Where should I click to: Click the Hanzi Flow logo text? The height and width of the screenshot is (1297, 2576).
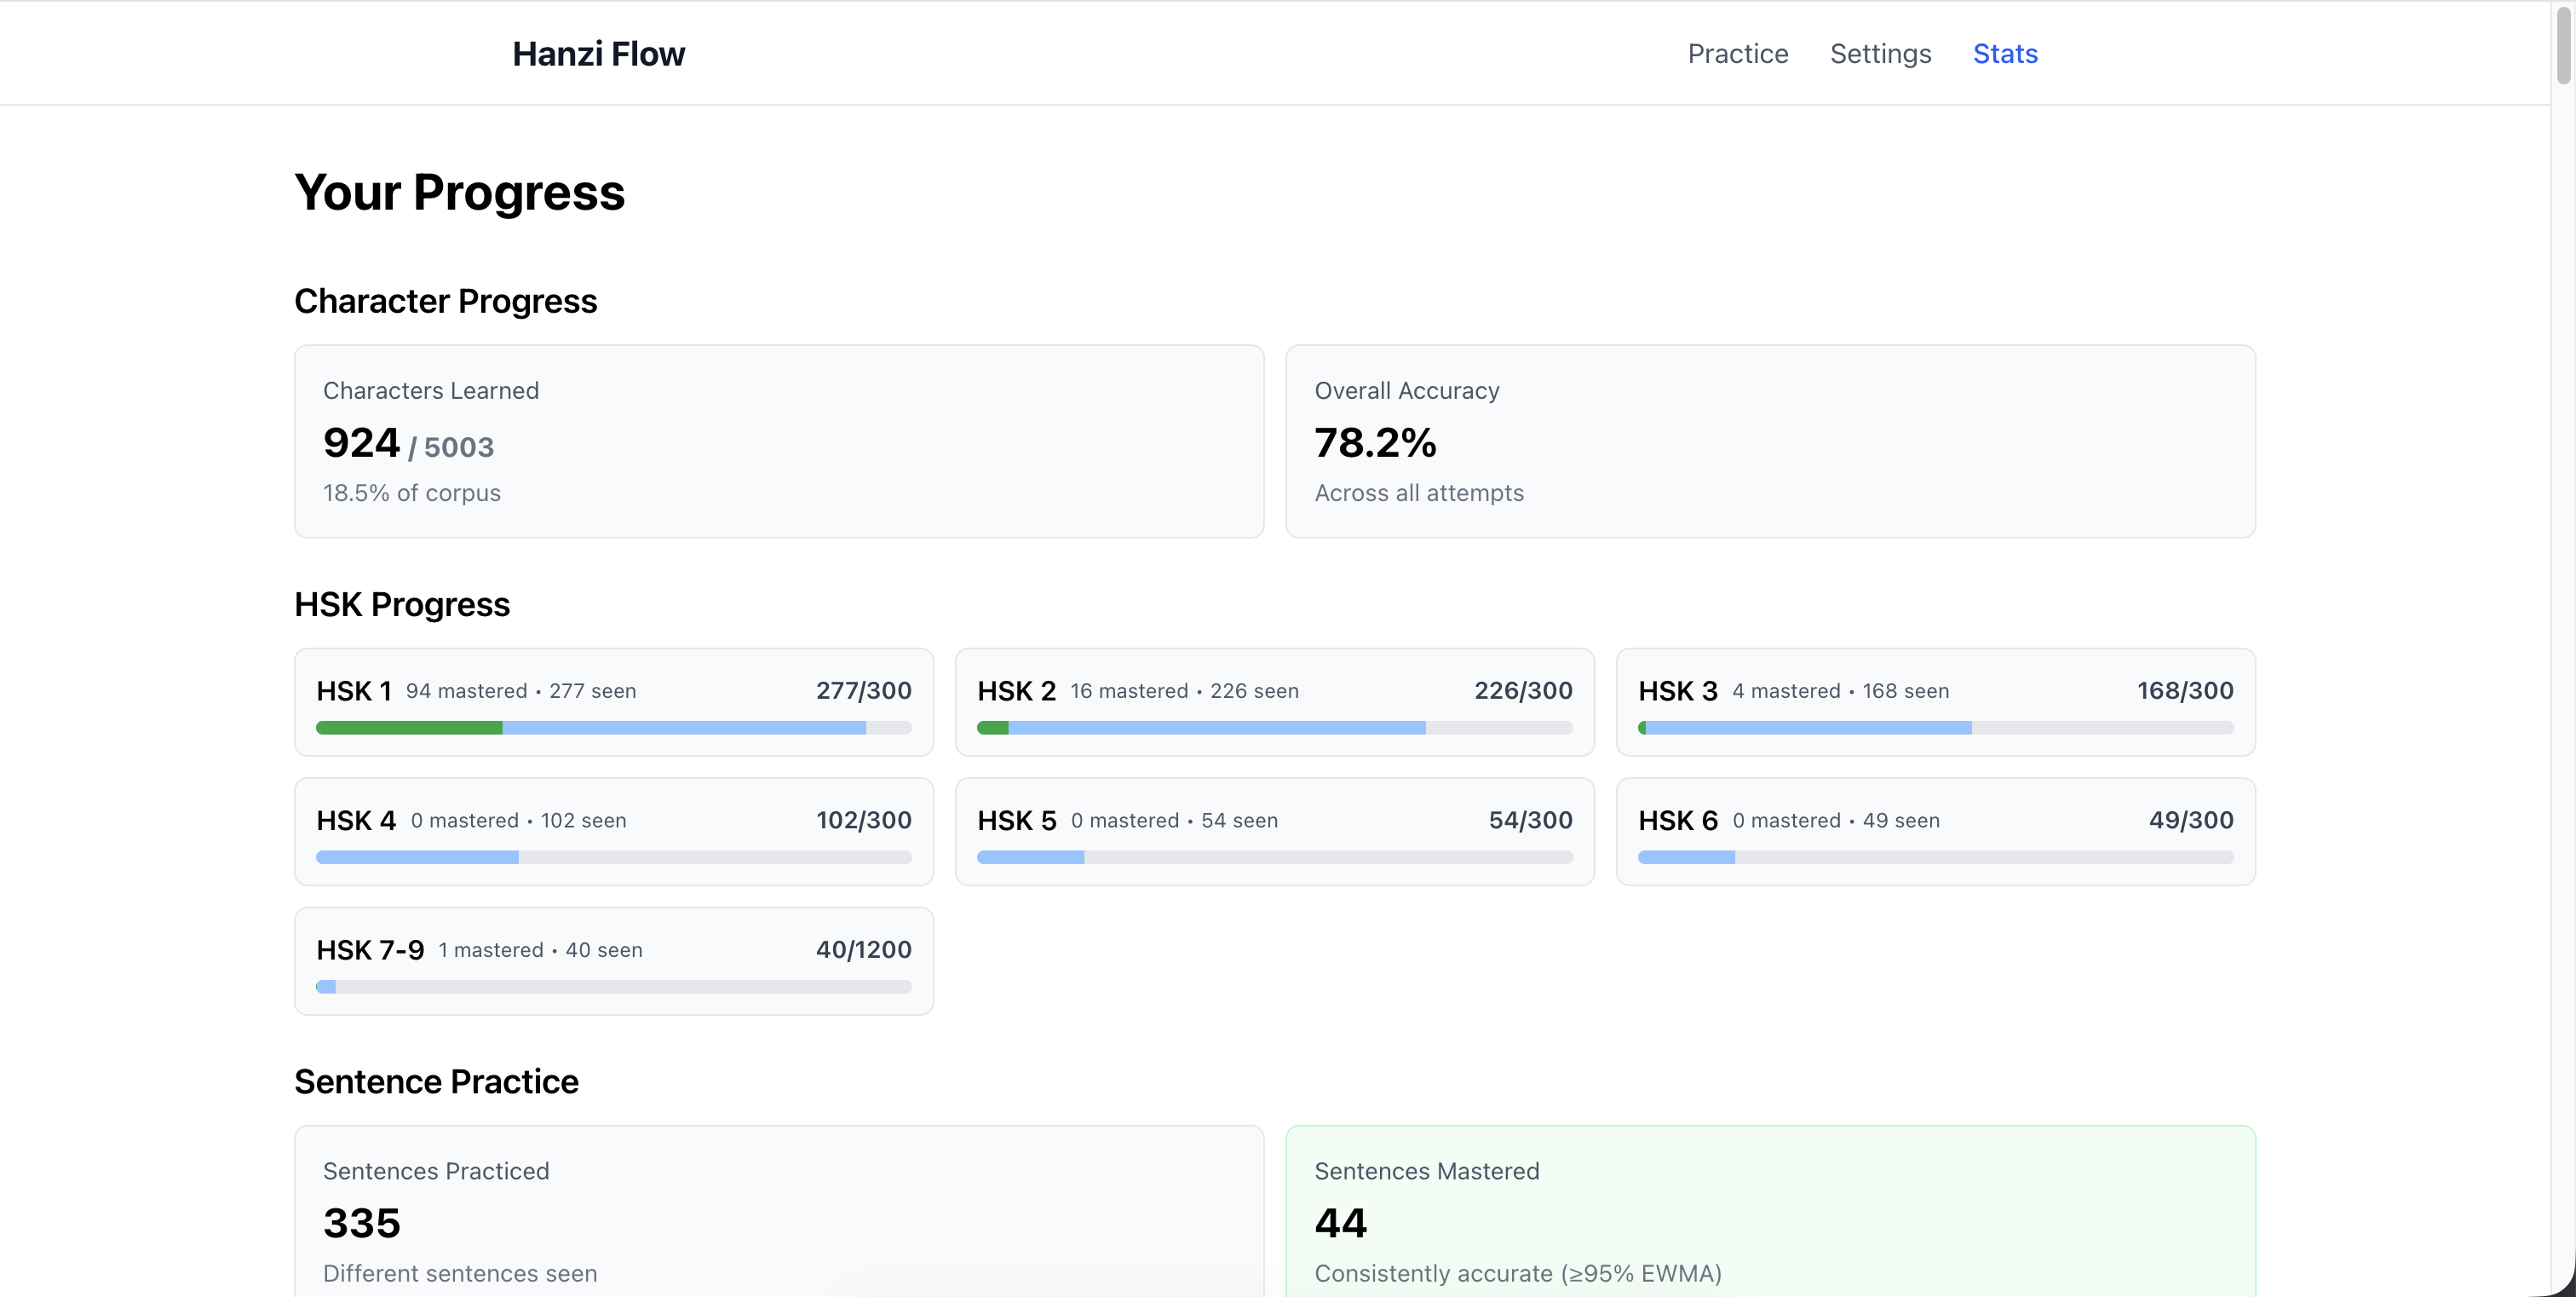(x=597, y=53)
